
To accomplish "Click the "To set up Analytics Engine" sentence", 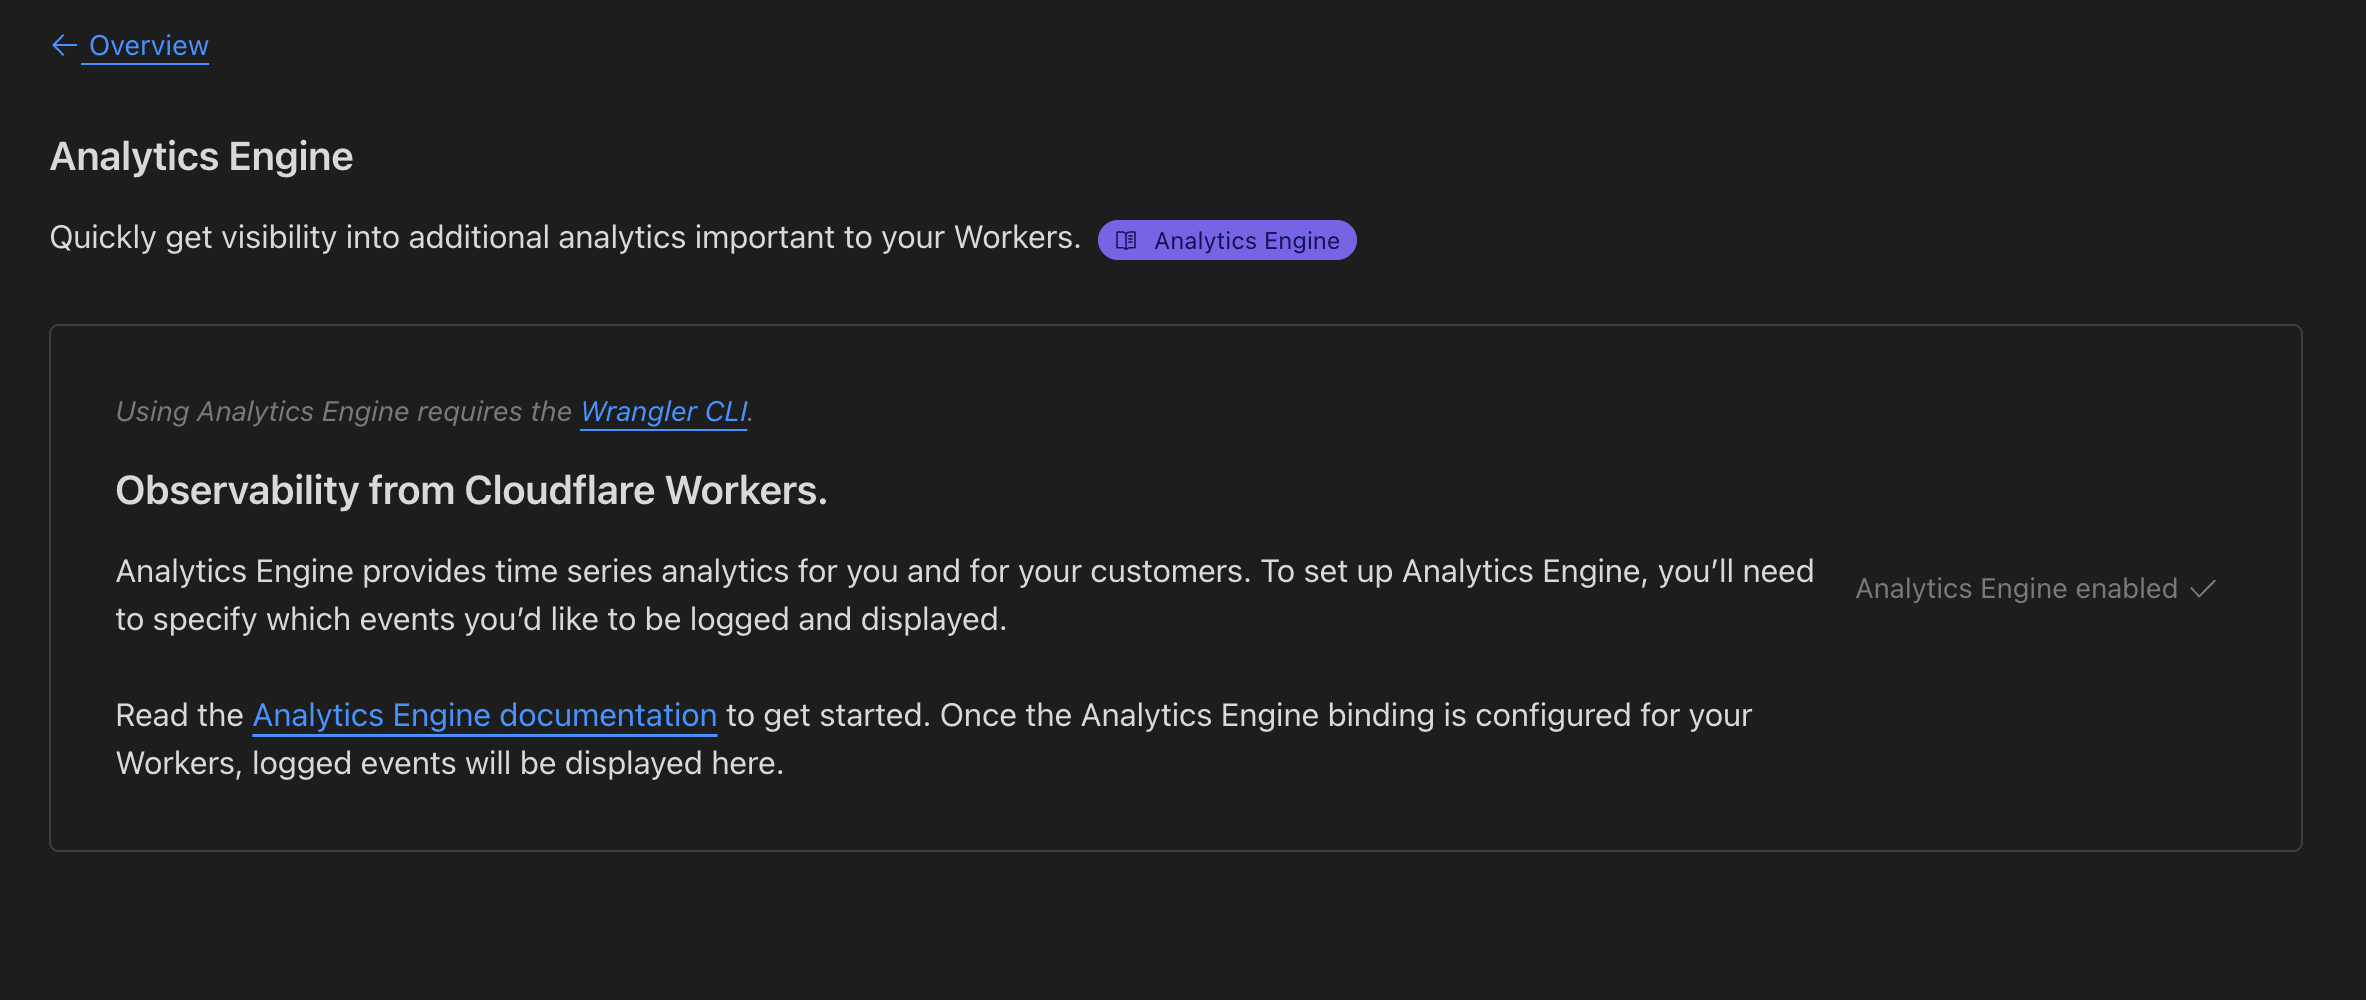I will 1536,571.
